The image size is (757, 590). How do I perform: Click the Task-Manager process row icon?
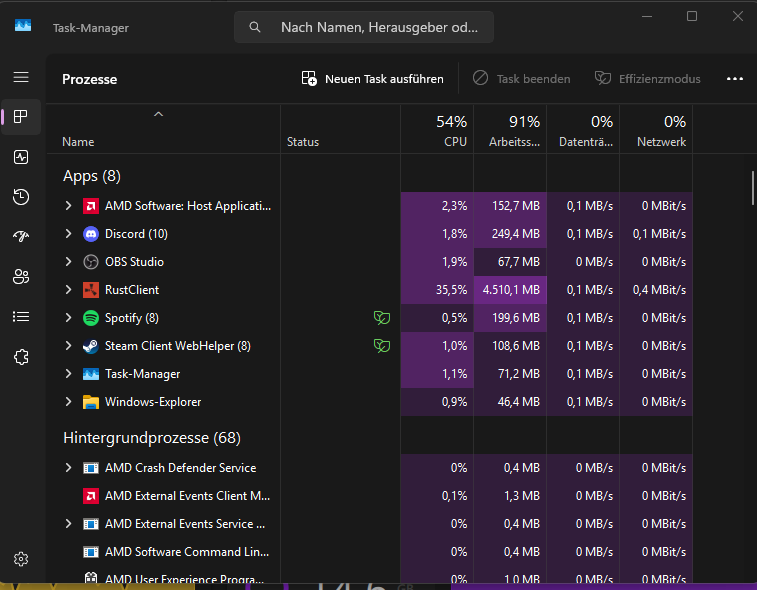tap(91, 374)
